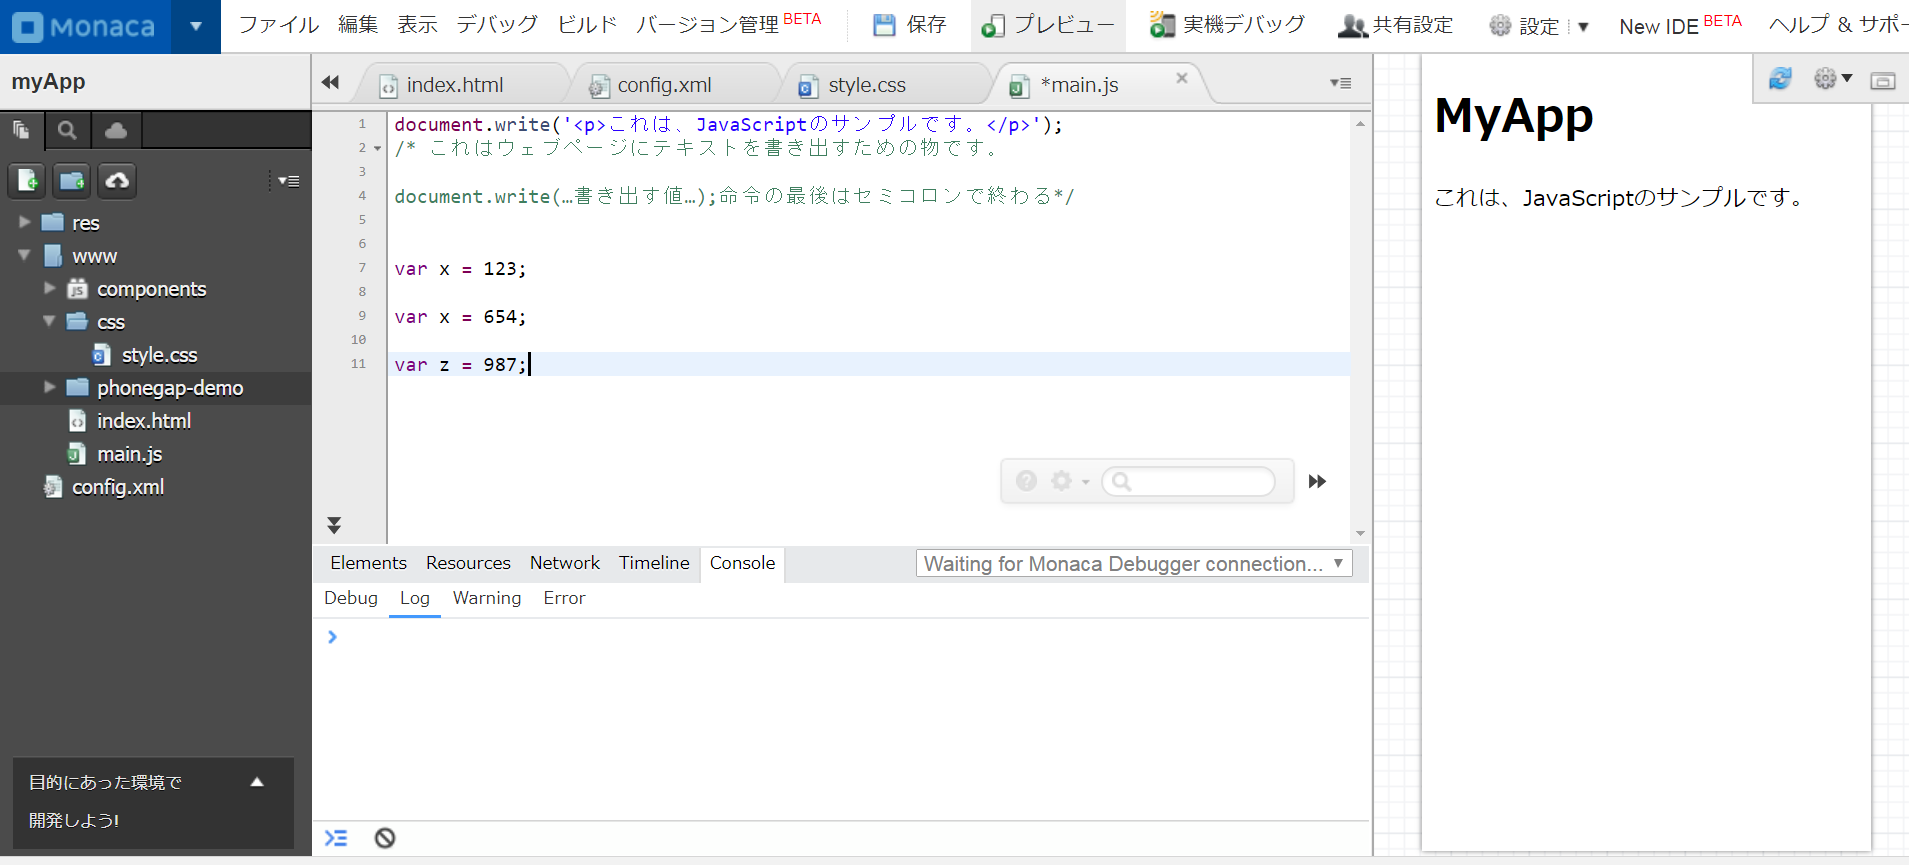Close the main.js tab

(1182, 78)
